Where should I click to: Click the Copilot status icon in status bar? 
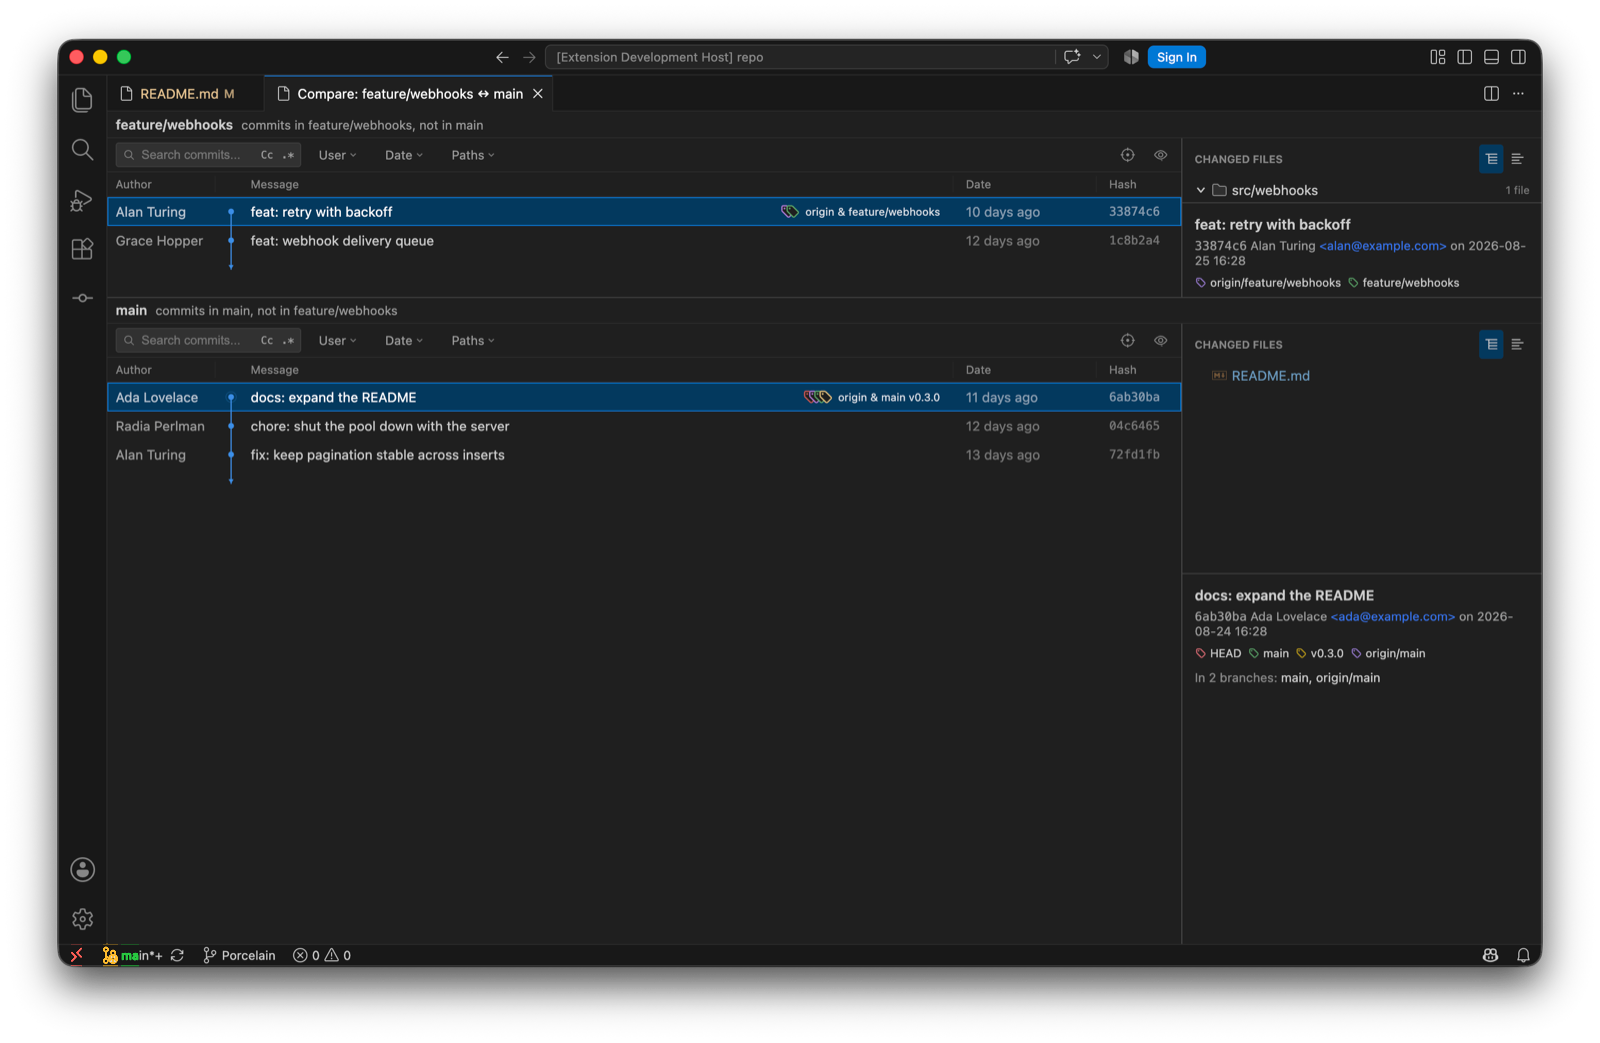tap(1490, 955)
